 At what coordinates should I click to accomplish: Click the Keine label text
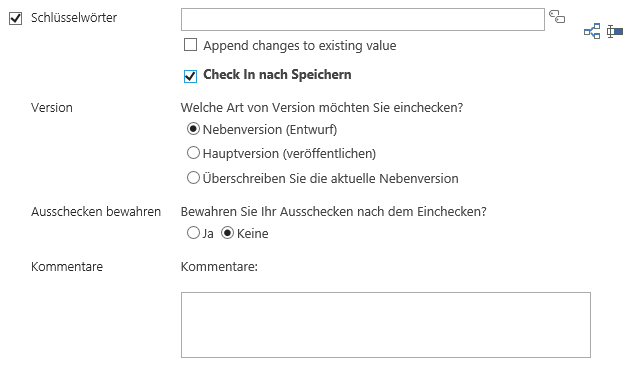coord(253,233)
